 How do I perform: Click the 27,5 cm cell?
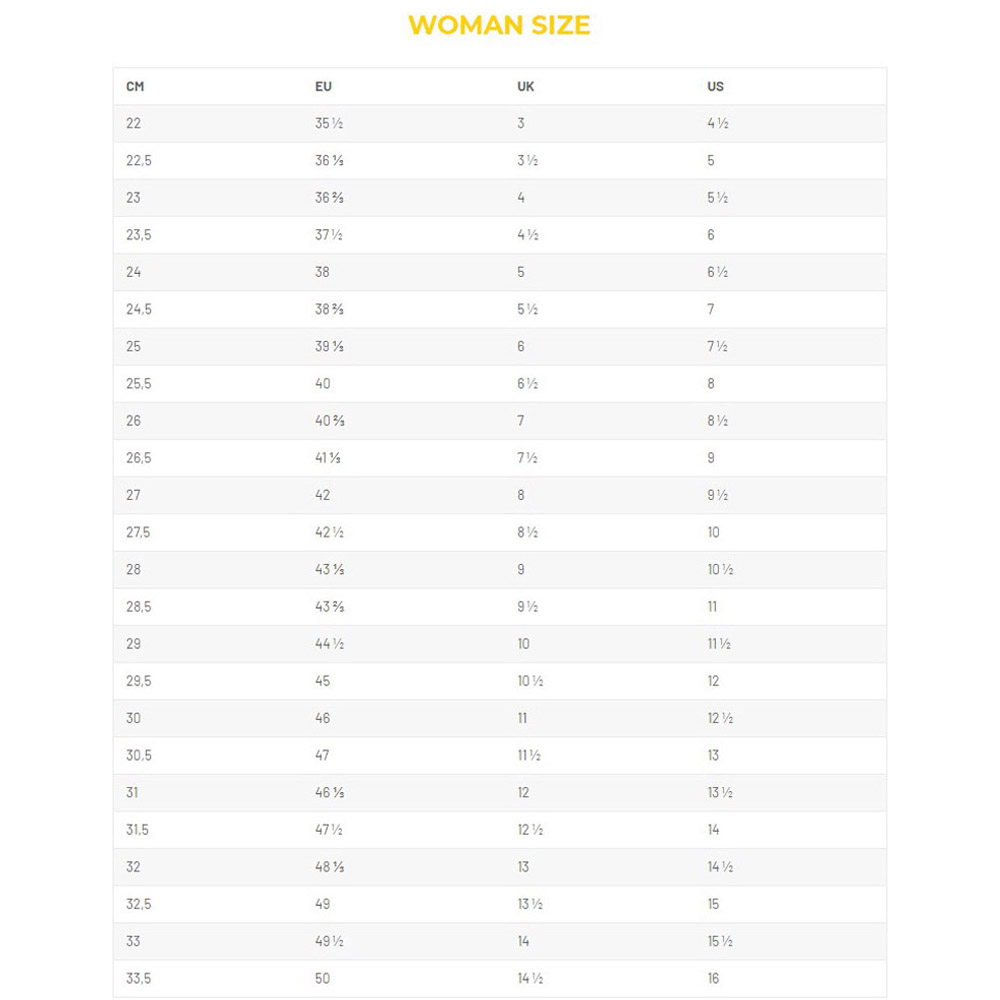coord(138,533)
